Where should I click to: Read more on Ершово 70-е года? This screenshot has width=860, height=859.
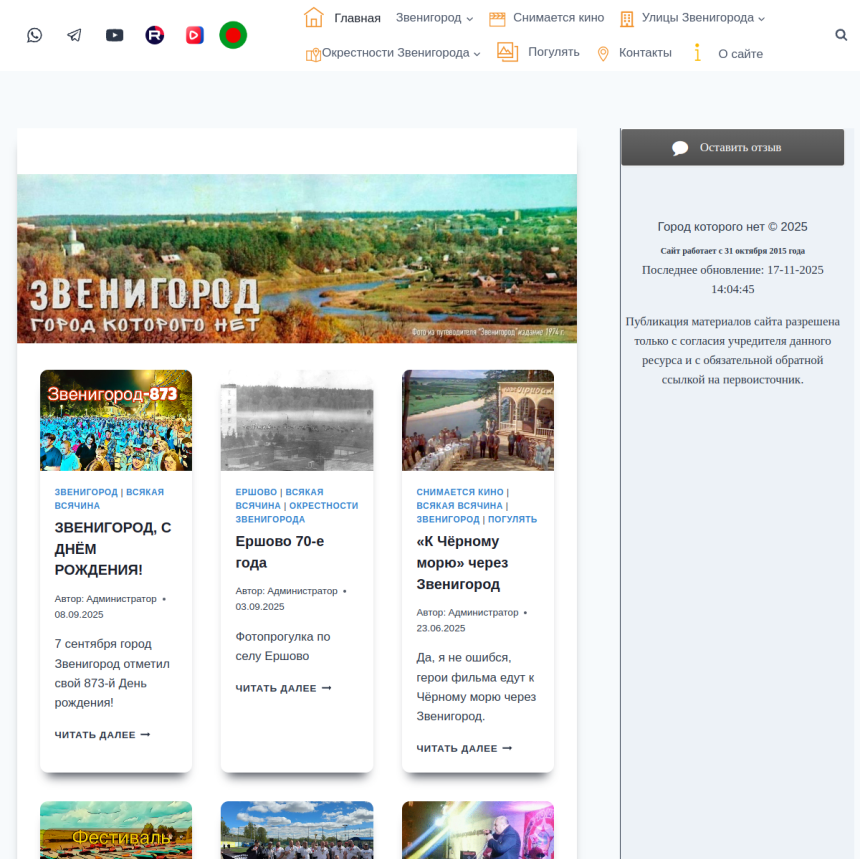coord(283,688)
